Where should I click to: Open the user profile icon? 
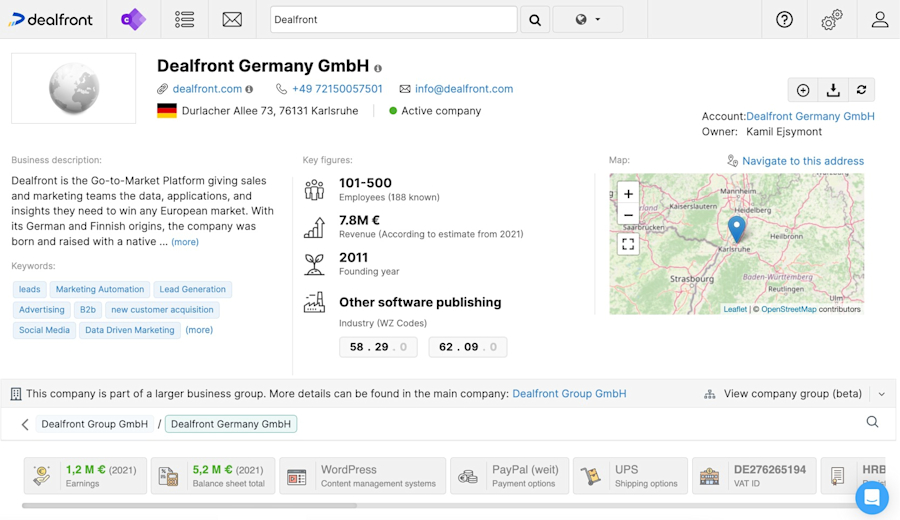click(879, 20)
